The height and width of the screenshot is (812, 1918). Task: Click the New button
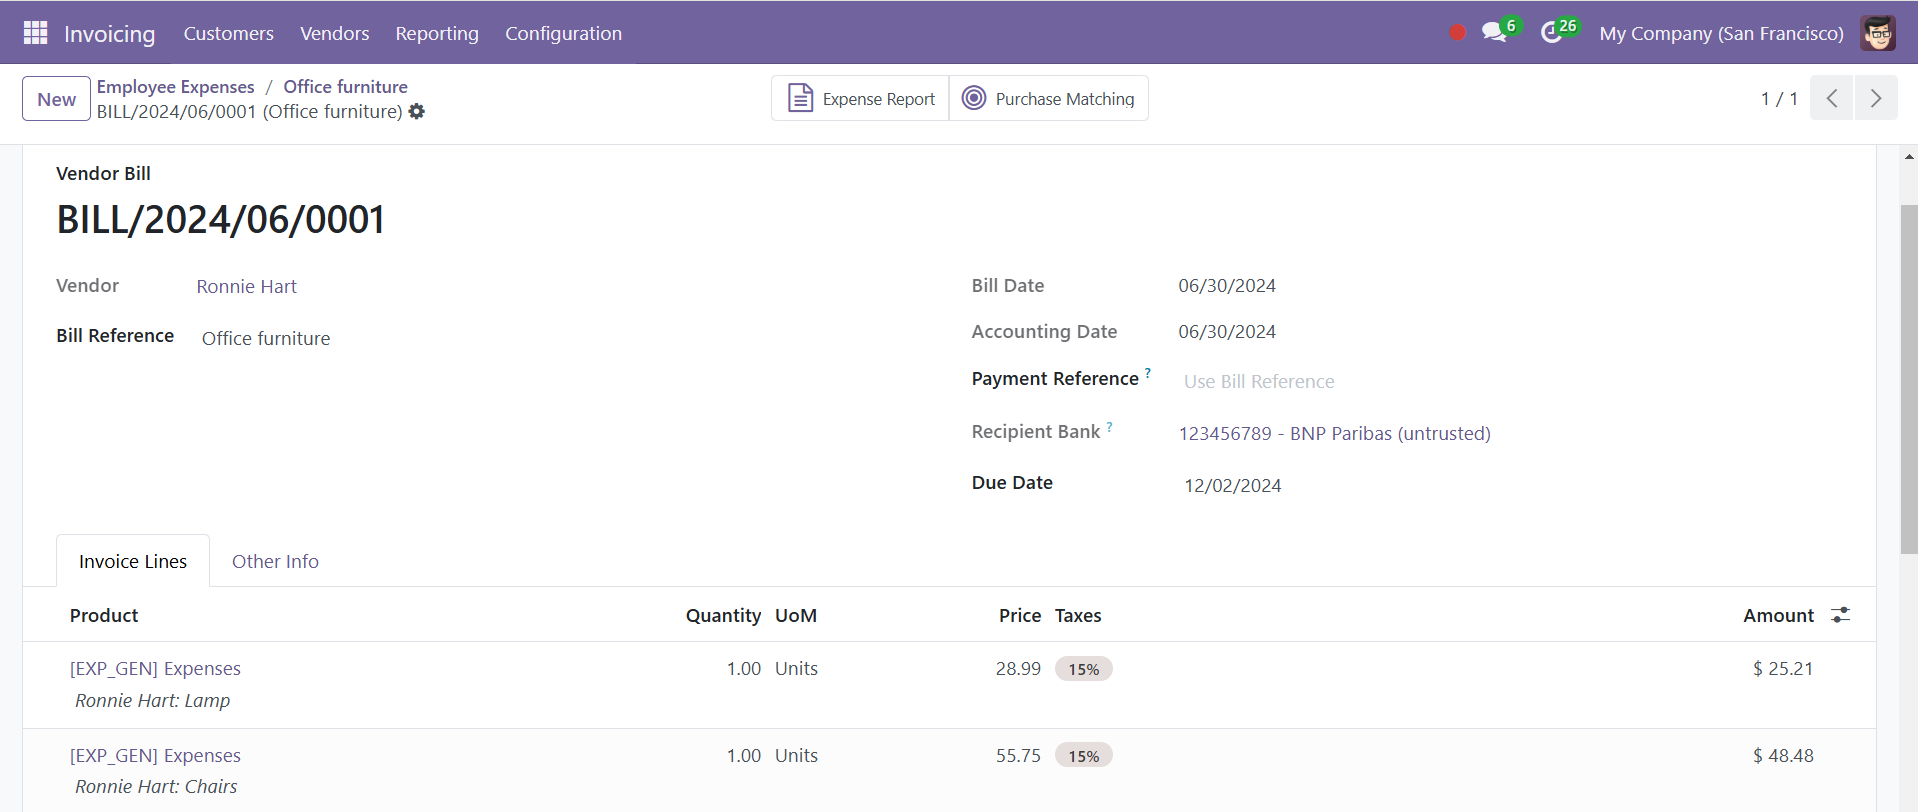(x=56, y=99)
